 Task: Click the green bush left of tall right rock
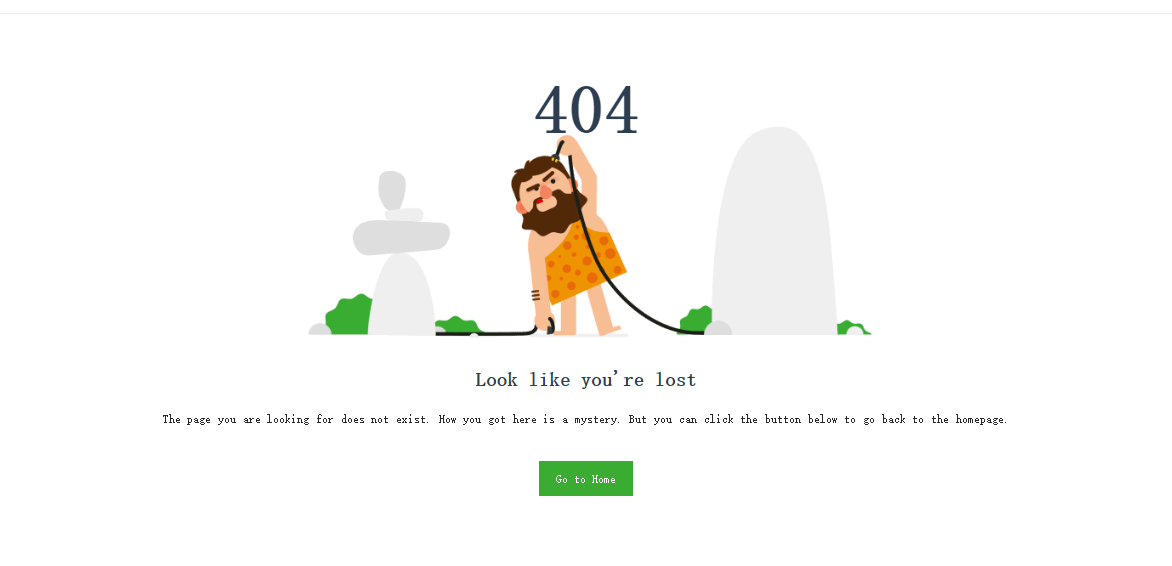695,320
